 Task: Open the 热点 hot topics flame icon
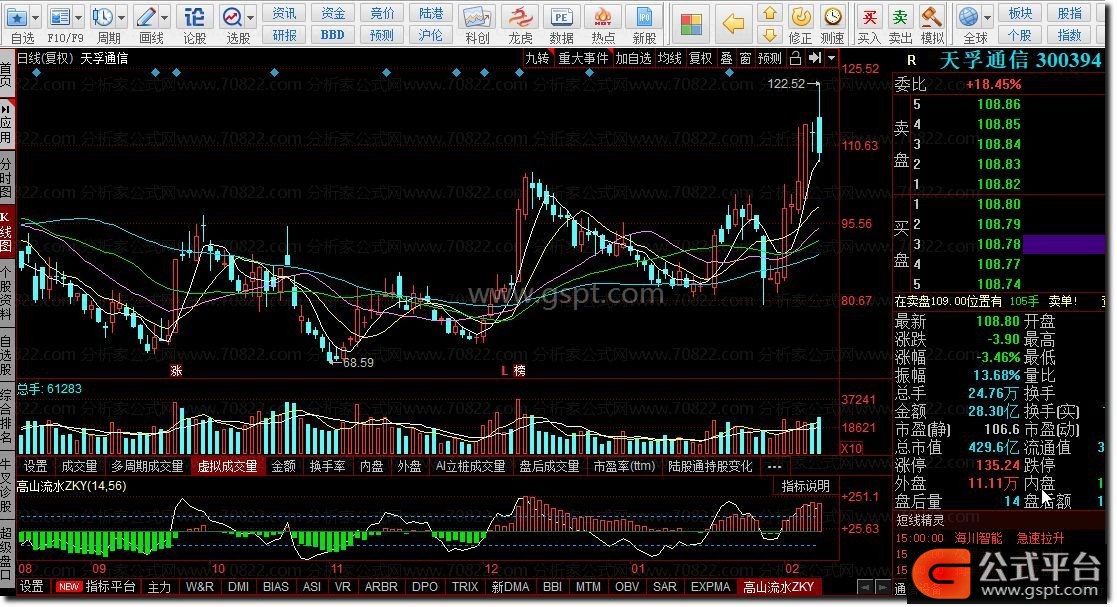coord(603,16)
